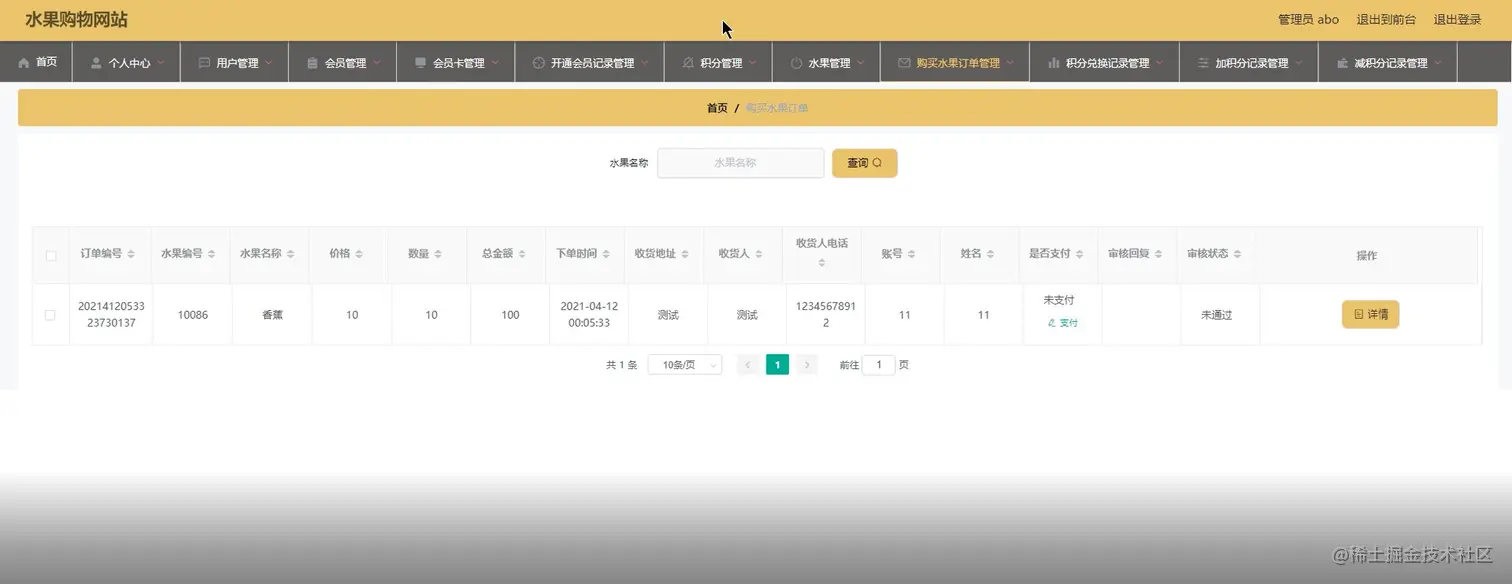Sort by 水果编号 using its sort arrows
Screen dimensions: 1512x584
tap(211, 254)
